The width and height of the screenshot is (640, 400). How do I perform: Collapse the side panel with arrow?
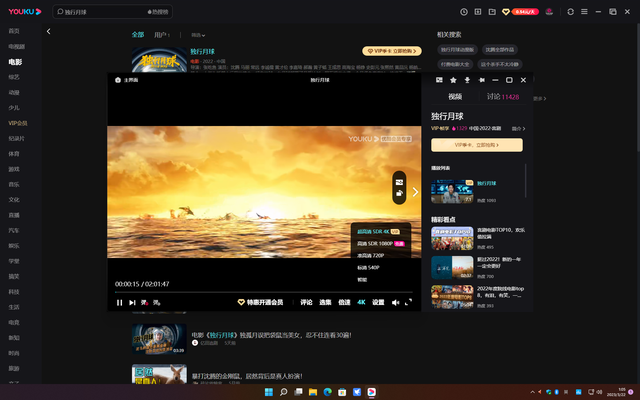click(x=415, y=192)
